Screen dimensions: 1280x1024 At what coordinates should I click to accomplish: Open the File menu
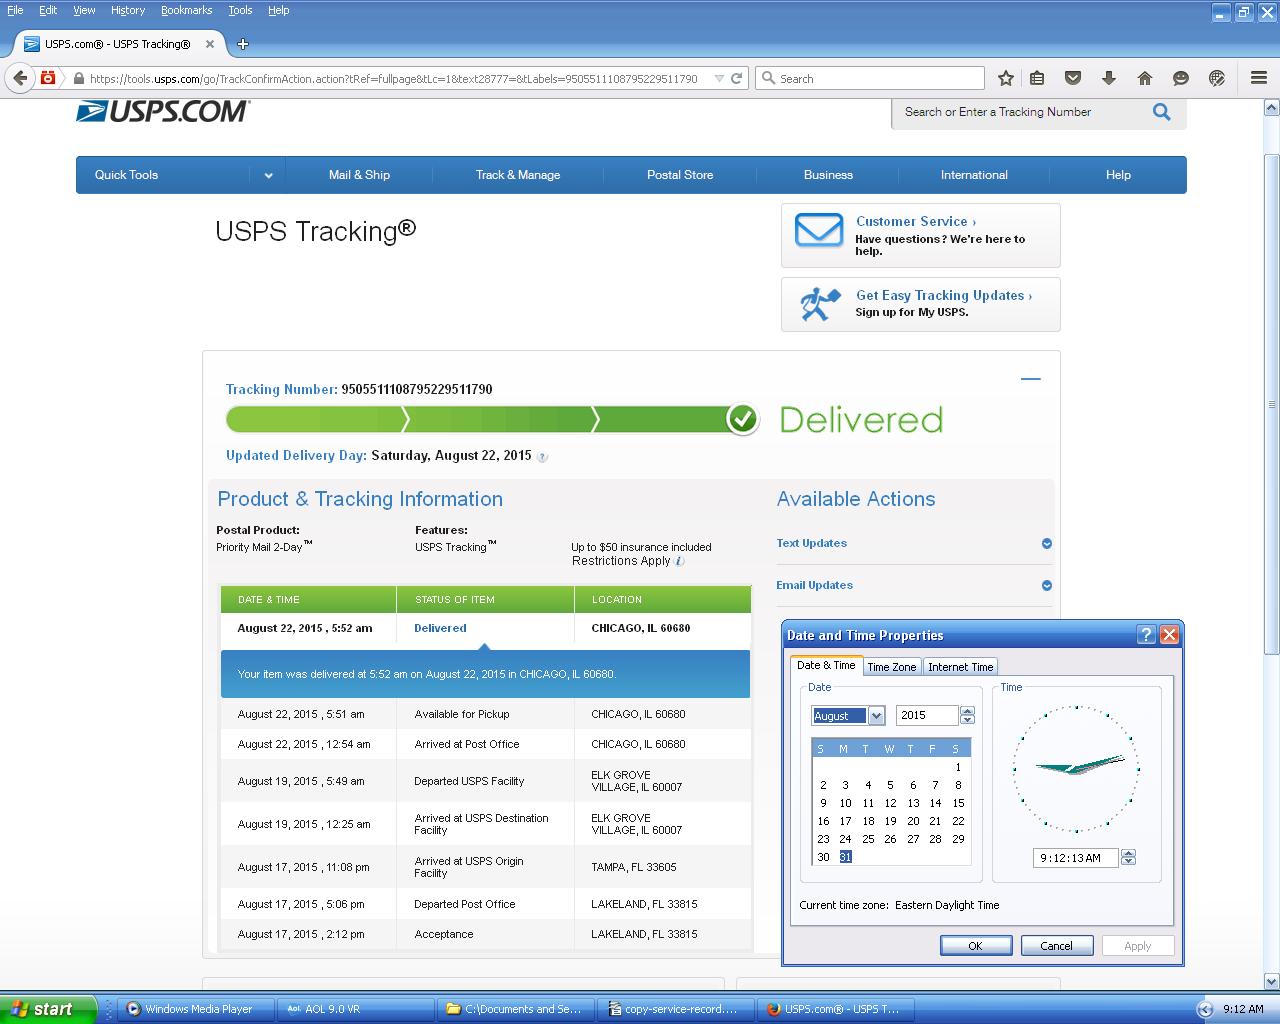tap(15, 10)
